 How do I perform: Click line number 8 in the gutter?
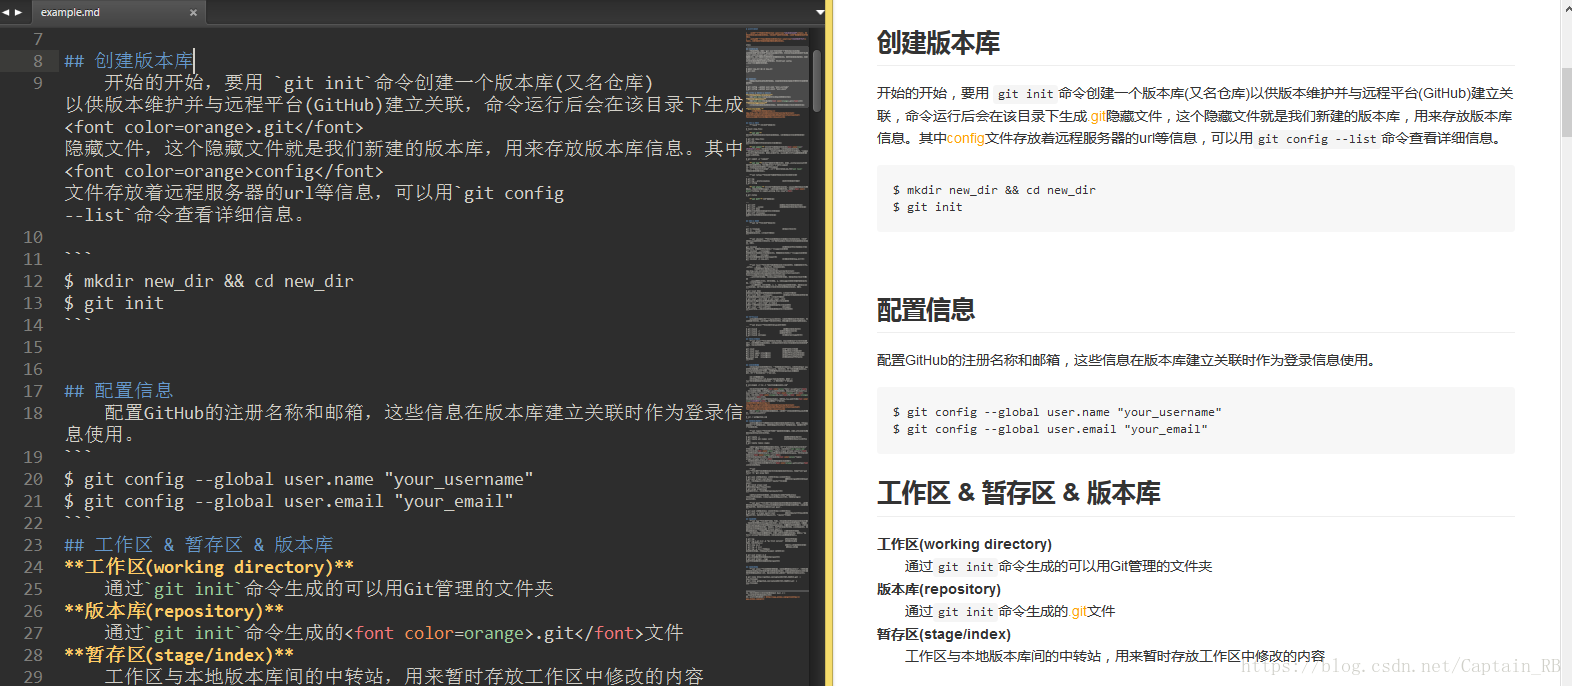click(x=38, y=61)
